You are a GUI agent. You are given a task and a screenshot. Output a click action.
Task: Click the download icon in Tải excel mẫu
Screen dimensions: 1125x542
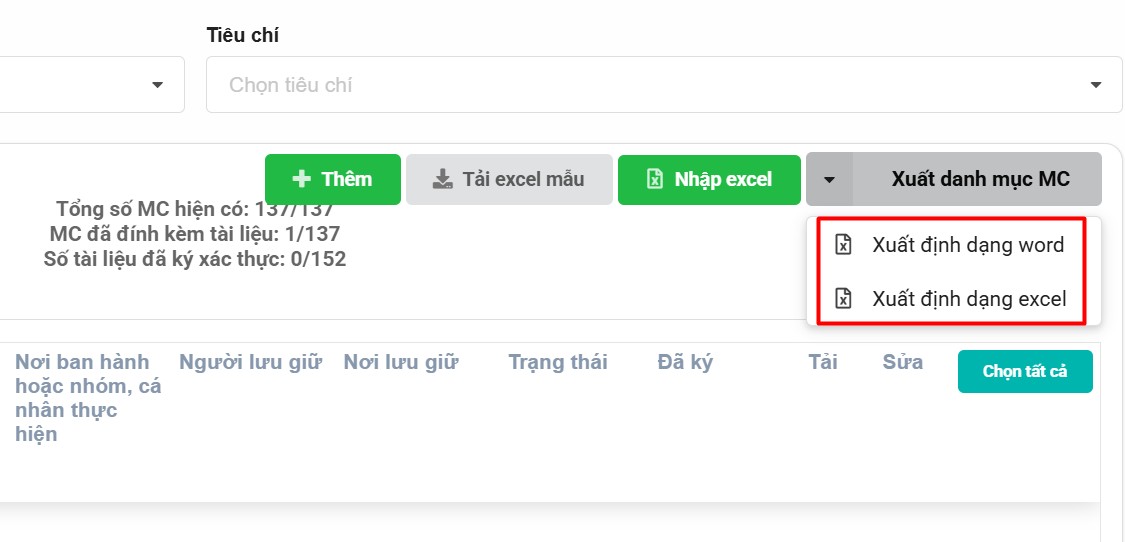coord(442,179)
